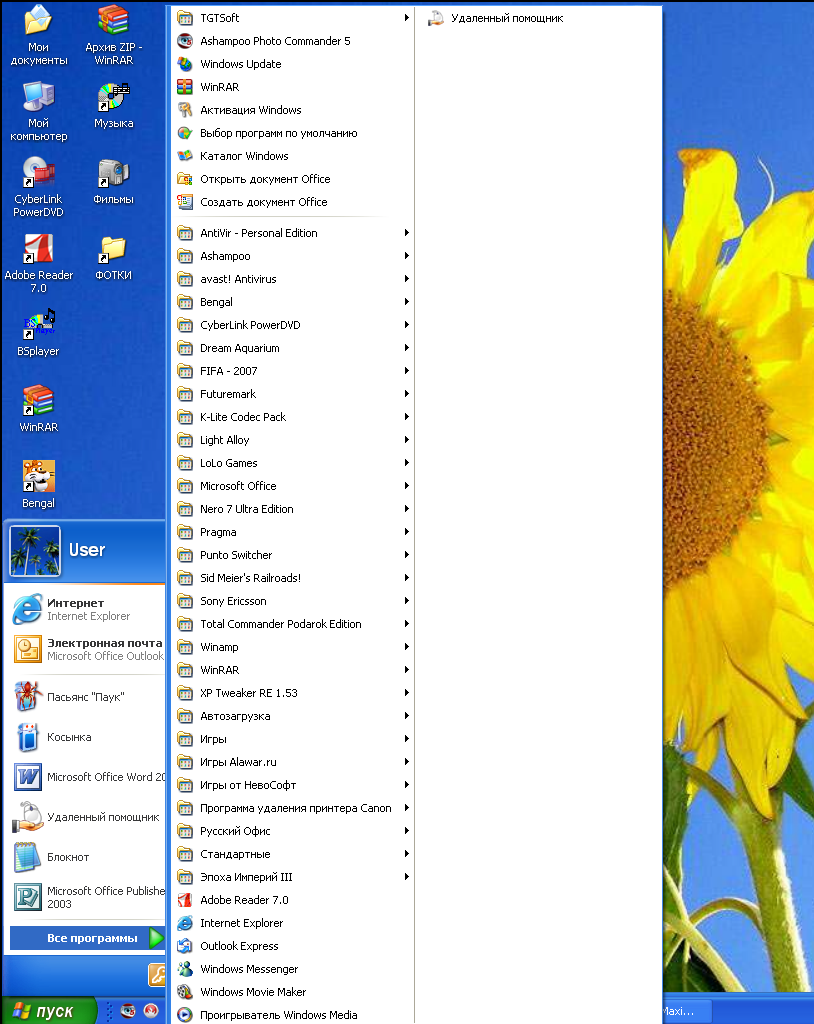This screenshot has height=1024, width=814.
Task: Open the Эпоха Империй III folder
Action: click(293, 877)
